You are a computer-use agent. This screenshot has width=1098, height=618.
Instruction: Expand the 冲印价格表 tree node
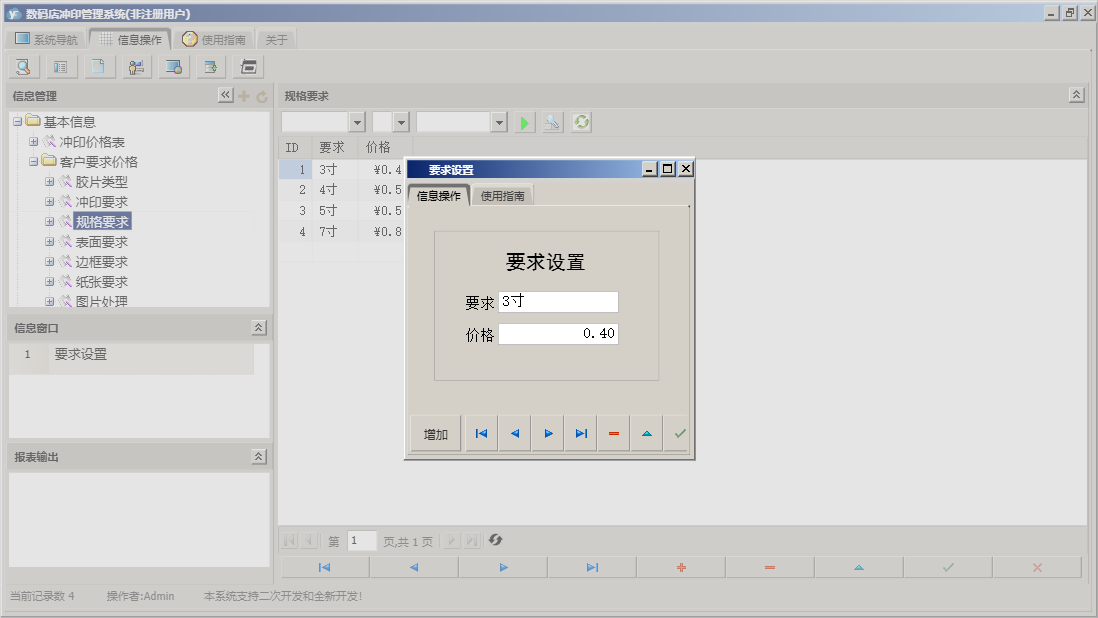coord(34,142)
